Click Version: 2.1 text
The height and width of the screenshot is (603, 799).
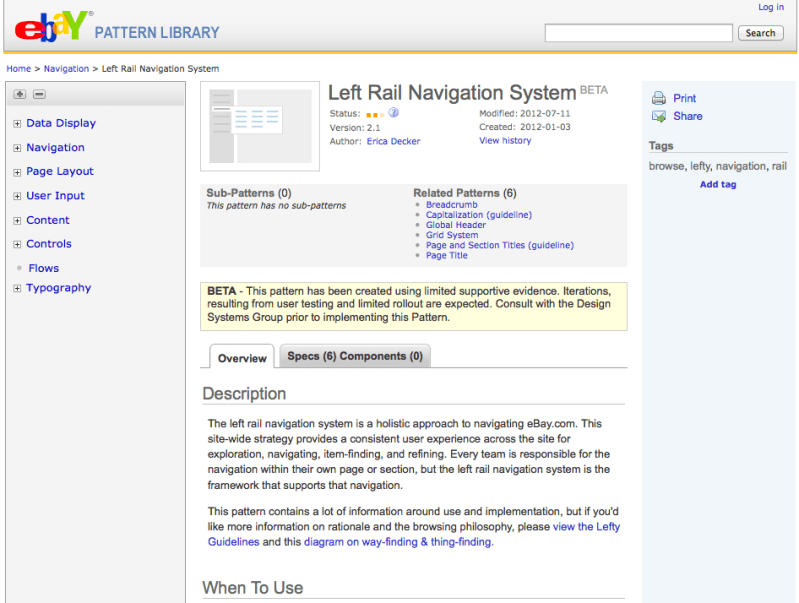(x=355, y=128)
